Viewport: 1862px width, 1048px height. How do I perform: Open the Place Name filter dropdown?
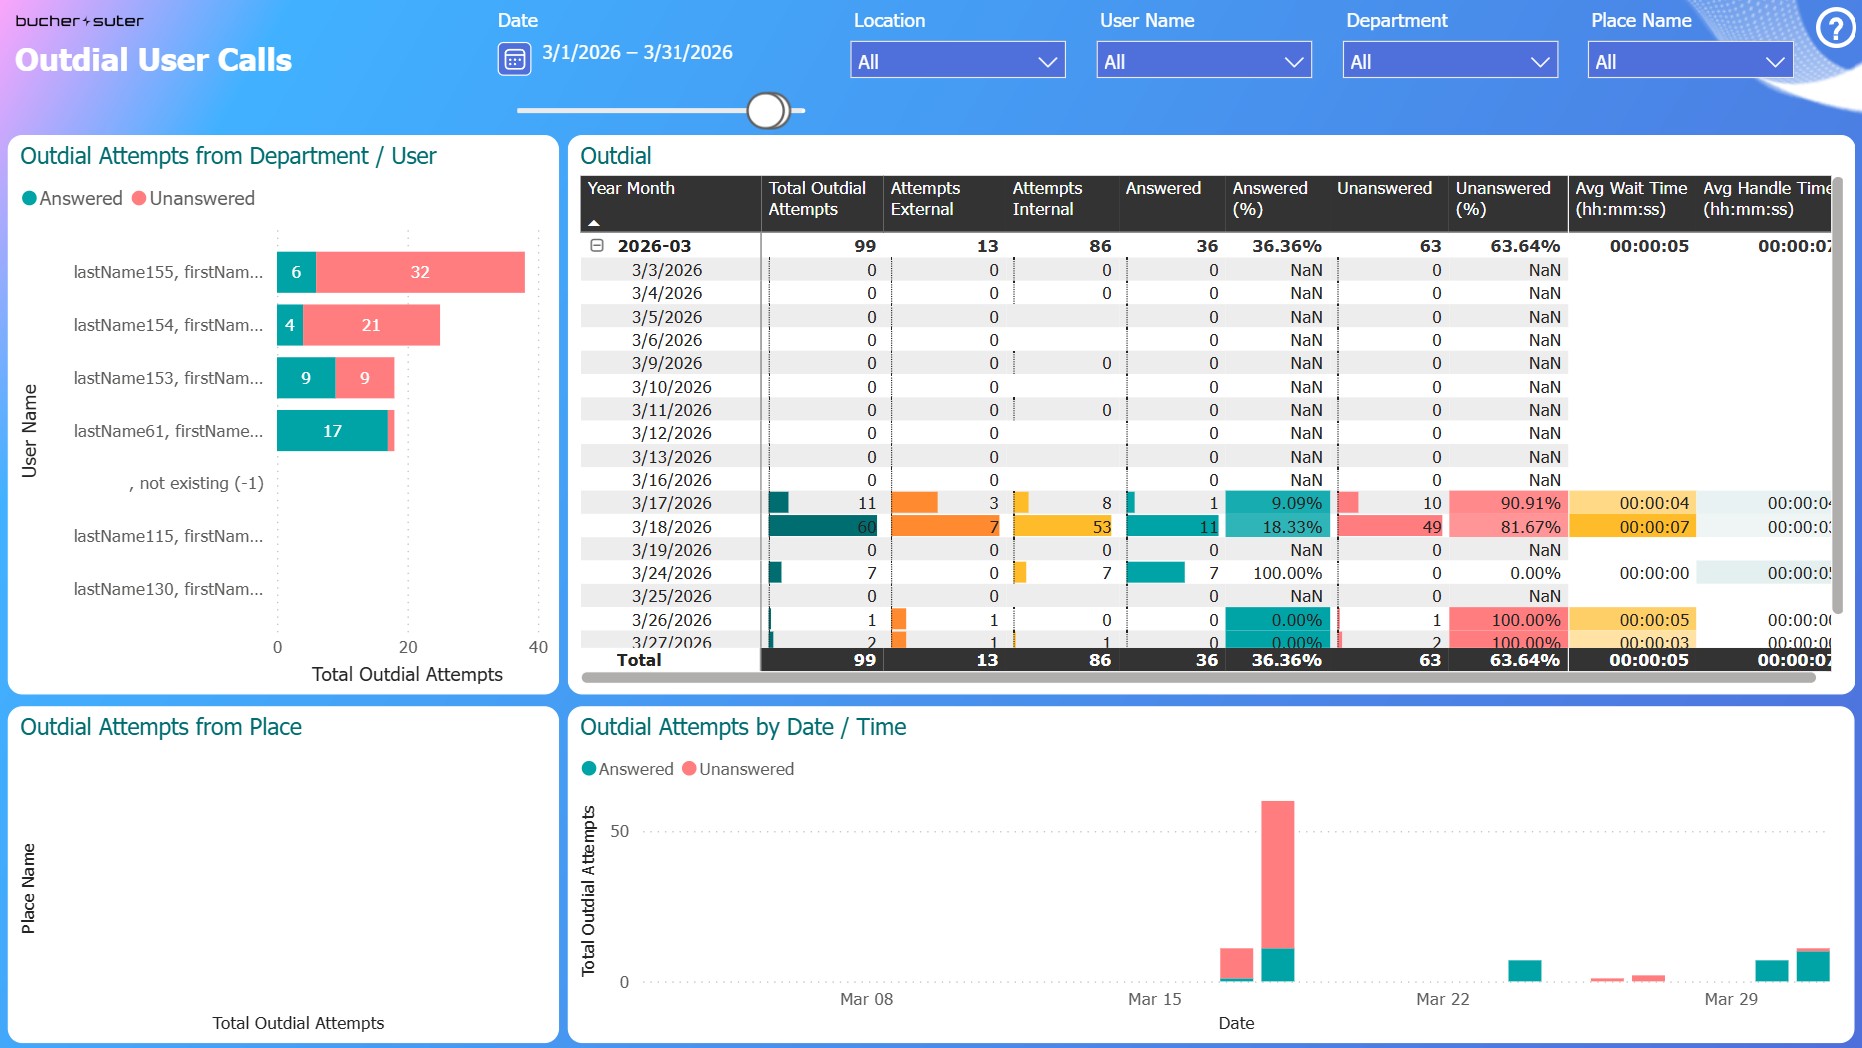click(1690, 60)
